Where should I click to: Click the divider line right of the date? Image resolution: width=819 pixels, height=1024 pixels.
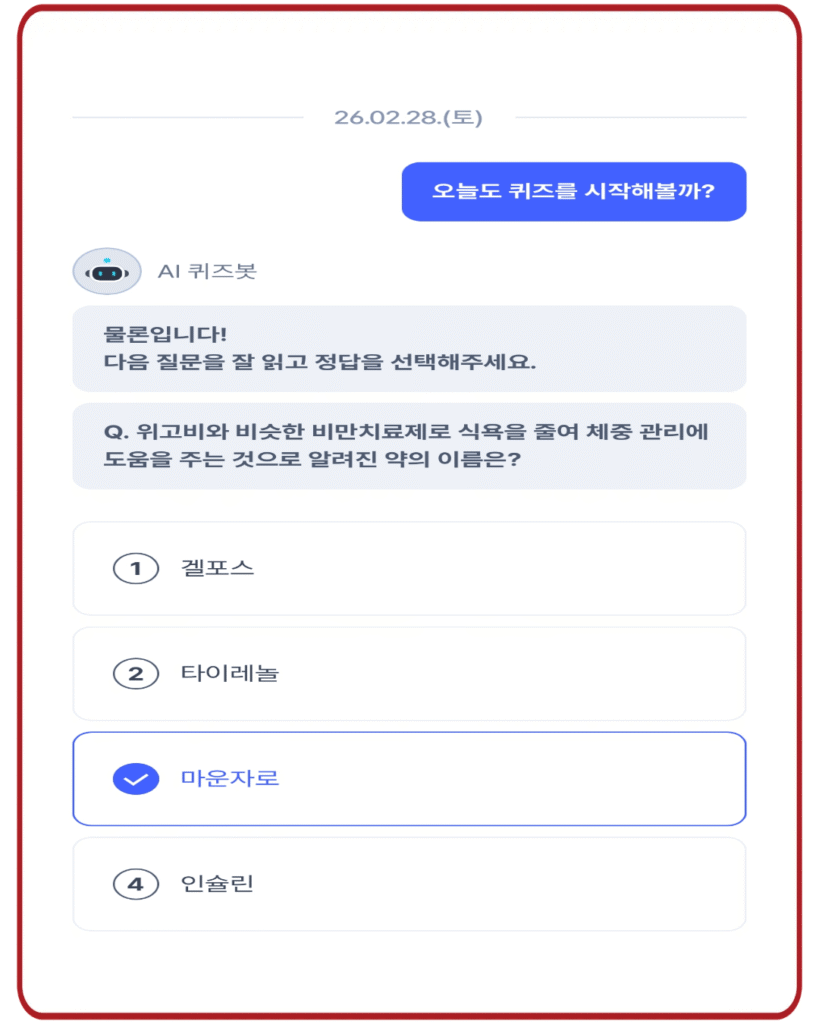pyautogui.click(x=630, y=118)
